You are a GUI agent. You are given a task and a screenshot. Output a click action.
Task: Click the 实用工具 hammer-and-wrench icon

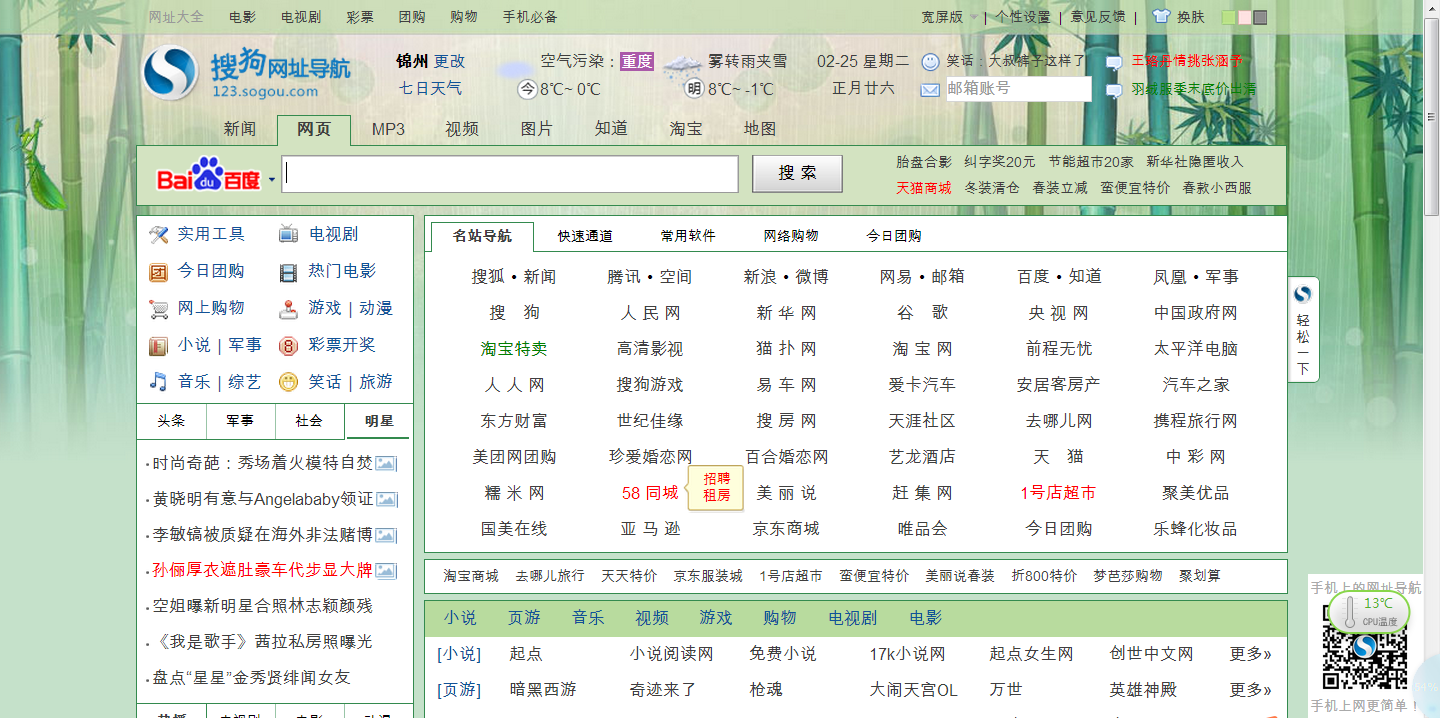158,235
